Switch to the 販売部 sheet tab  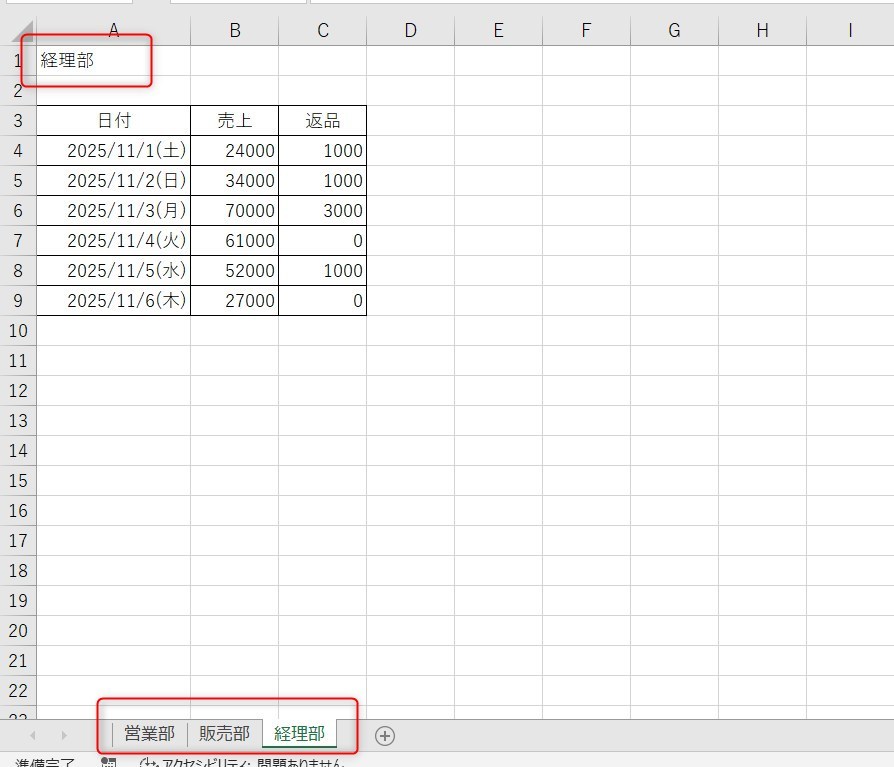point(224,734)
